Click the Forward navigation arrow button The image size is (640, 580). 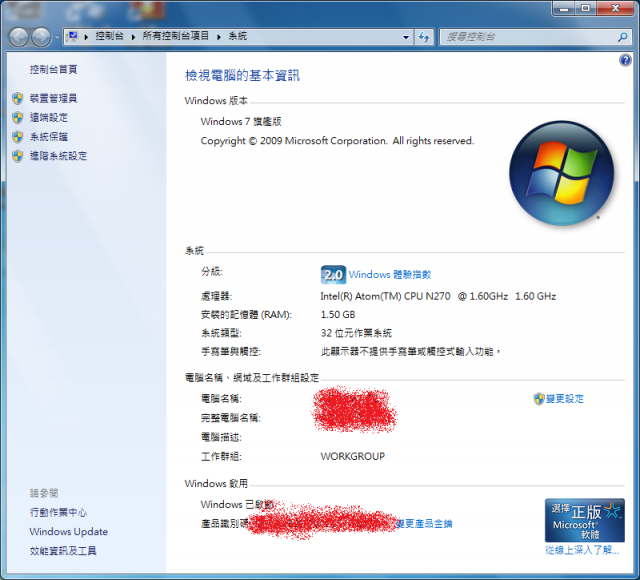pos(41,37)
